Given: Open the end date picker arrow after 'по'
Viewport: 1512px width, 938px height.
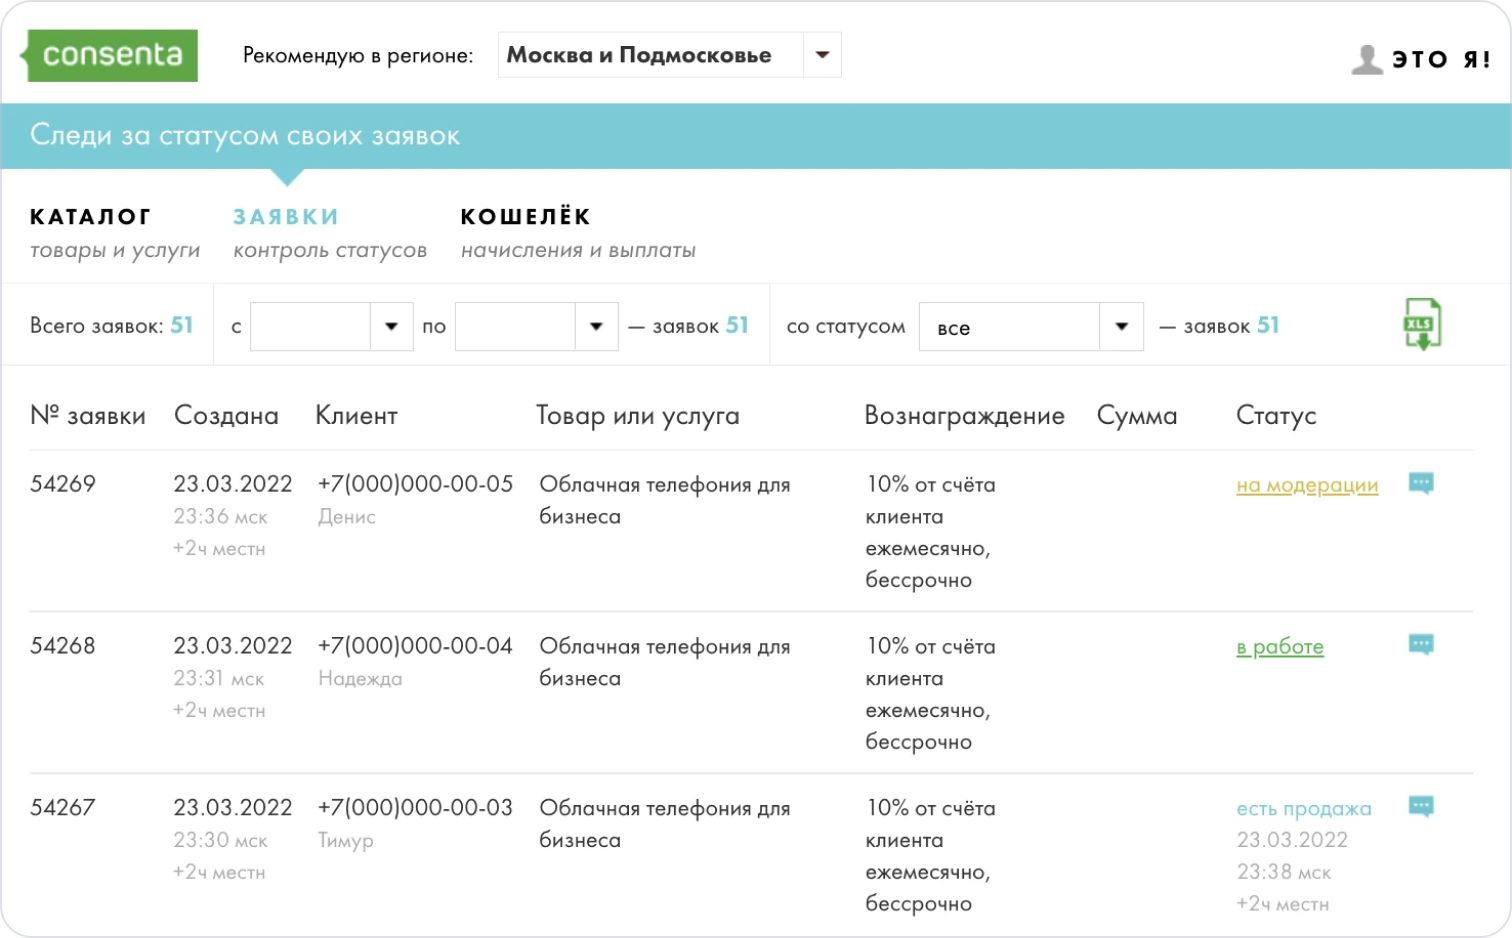Looking at the screenshot, I should (x=596, y=326).
